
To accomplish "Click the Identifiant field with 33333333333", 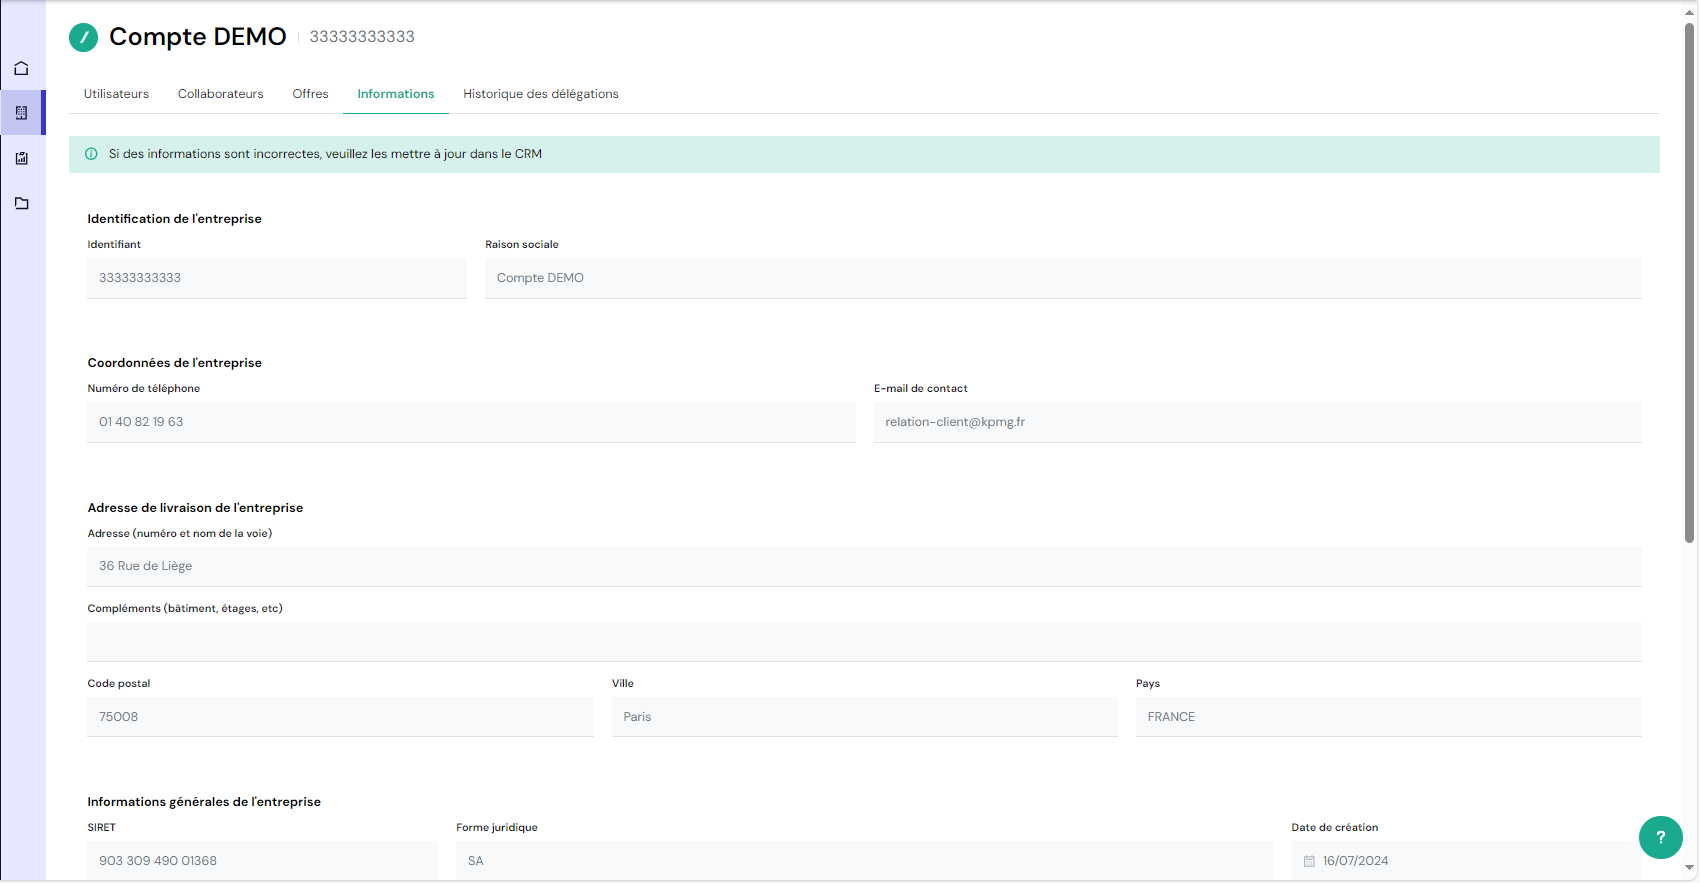I will [x=277, y=278].
